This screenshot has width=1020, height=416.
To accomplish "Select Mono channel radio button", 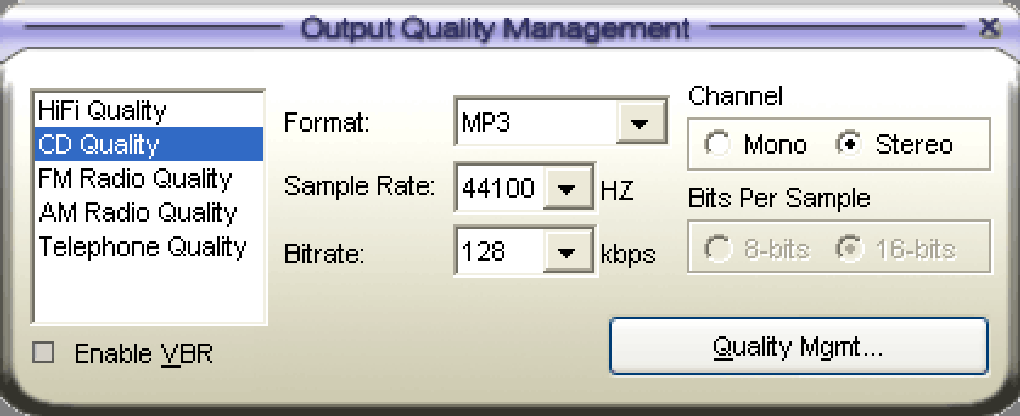I will (717, 144).
